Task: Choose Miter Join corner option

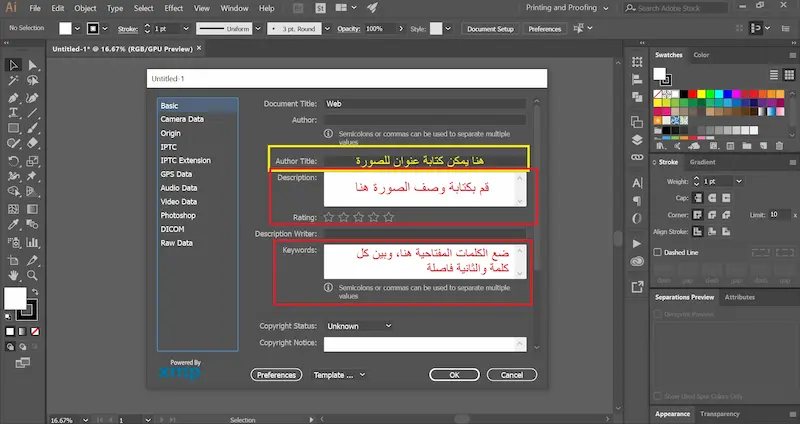Action: tap(697, 215)
